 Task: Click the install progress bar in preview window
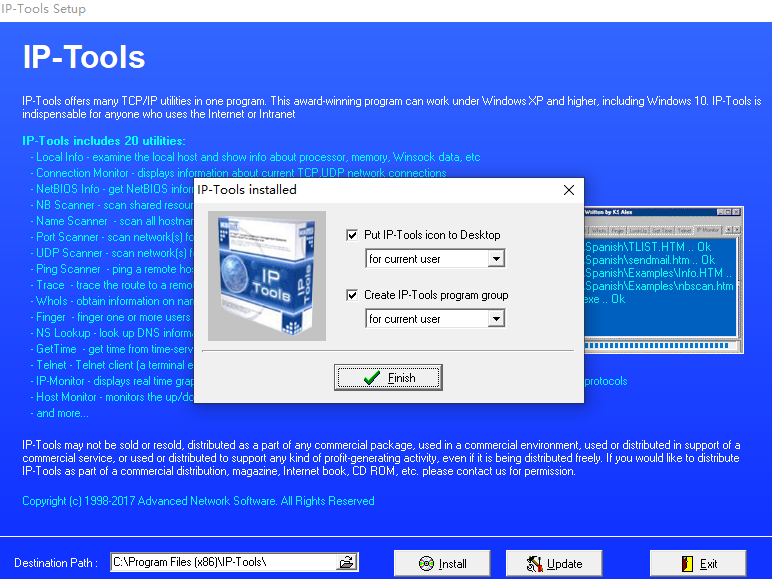[657, 346]
